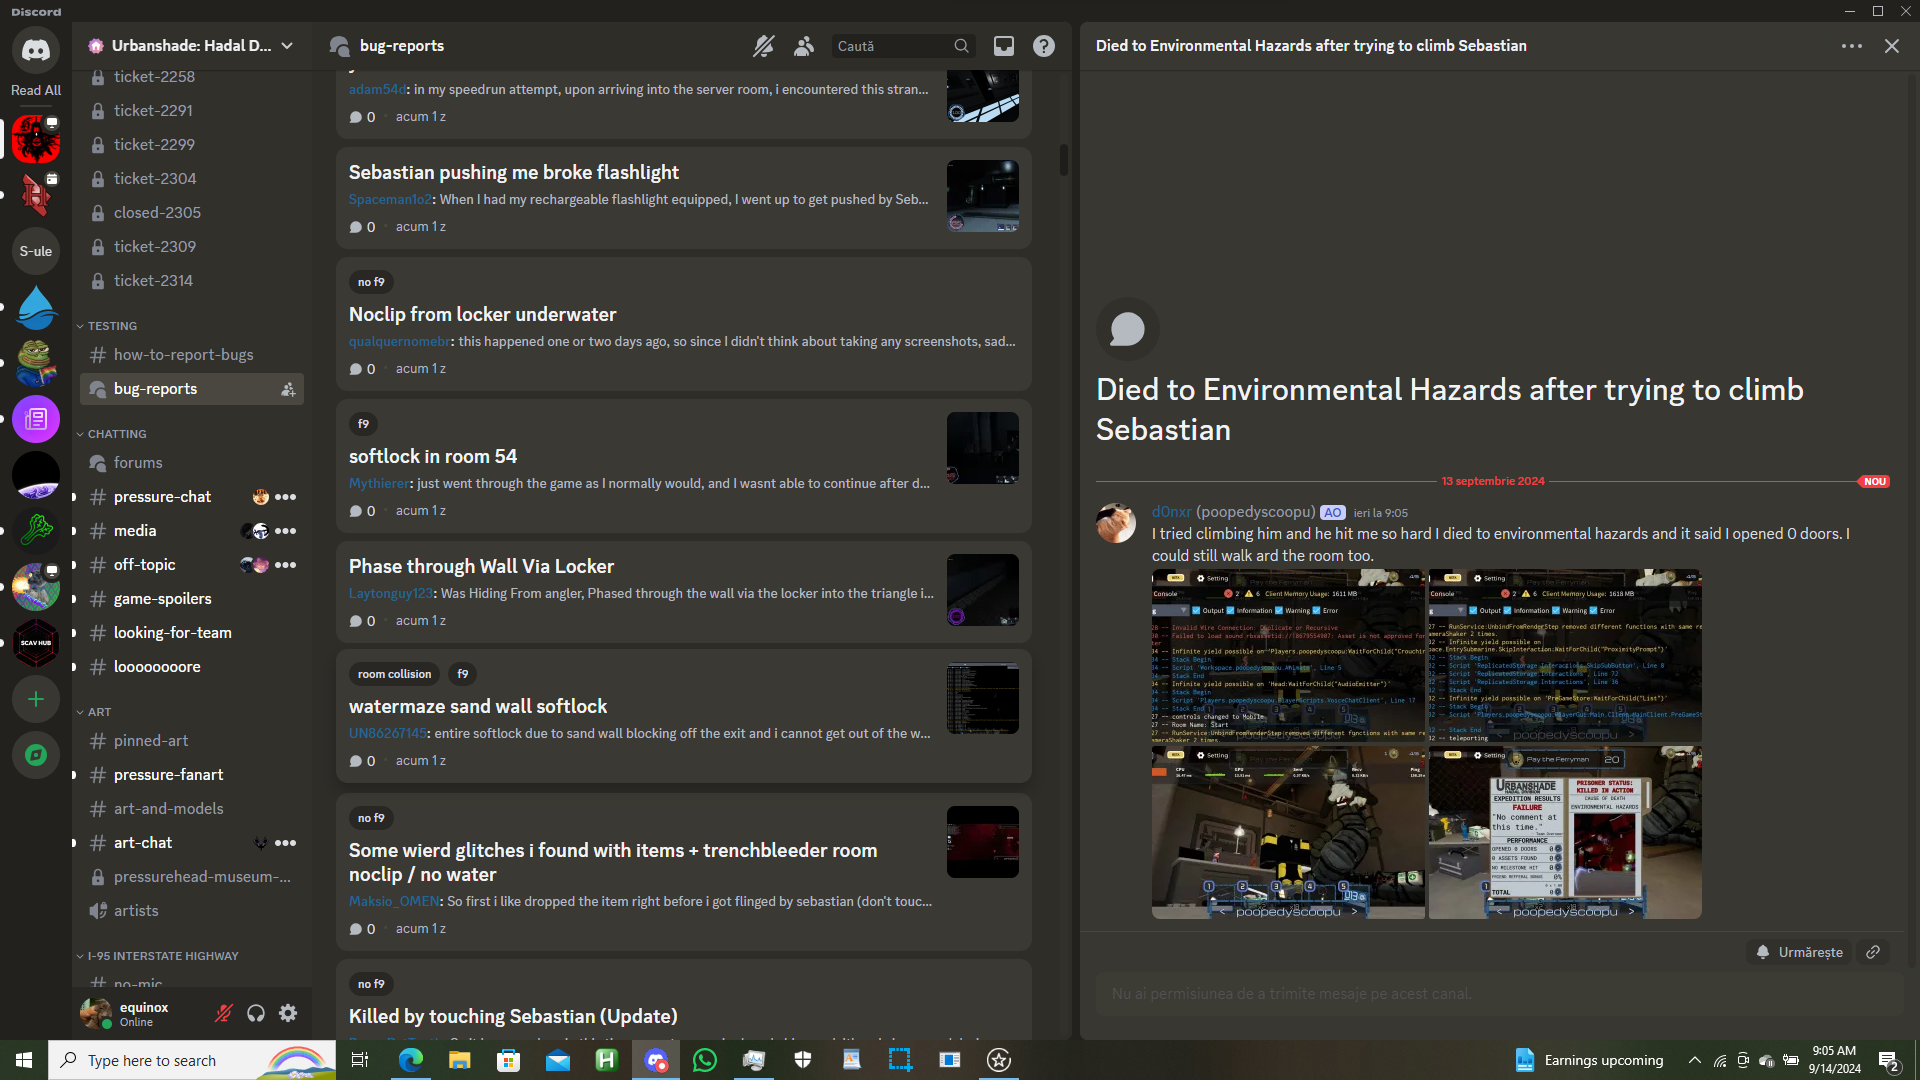1920x1080 pixels.
Task: Open the 'softlock in room 54' post
Action: click(x=432, y=456)
